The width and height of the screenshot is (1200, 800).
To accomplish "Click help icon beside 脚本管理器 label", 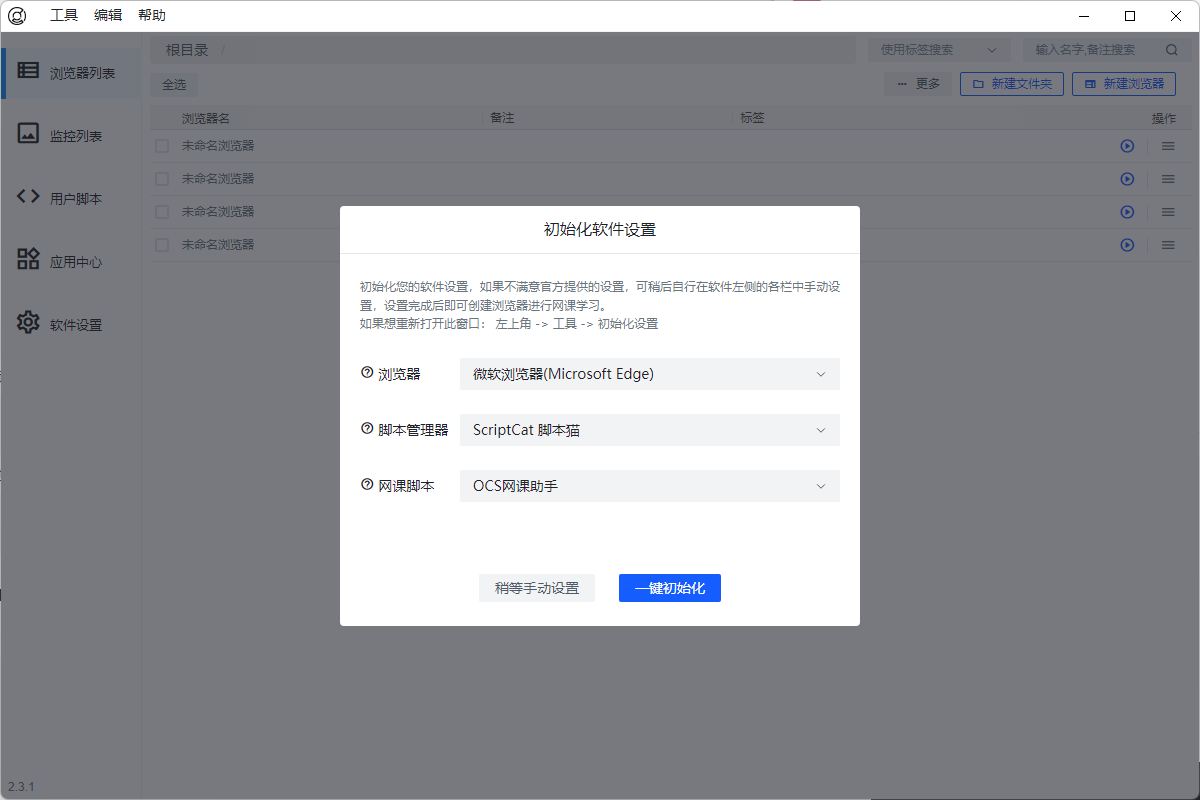I will click(367, 429).
